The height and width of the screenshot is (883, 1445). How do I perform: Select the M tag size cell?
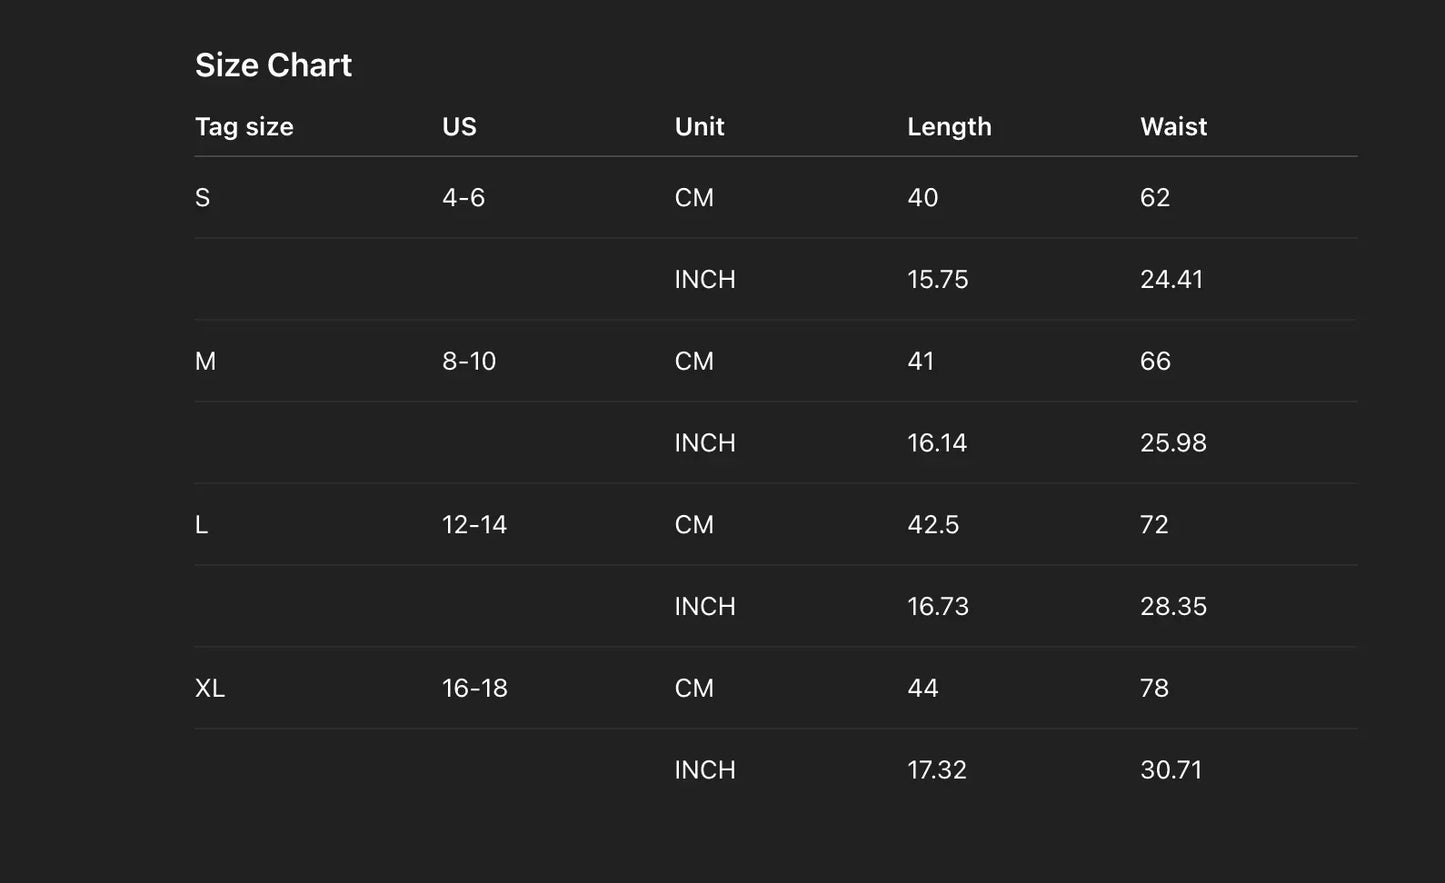[x=205, y=361]
